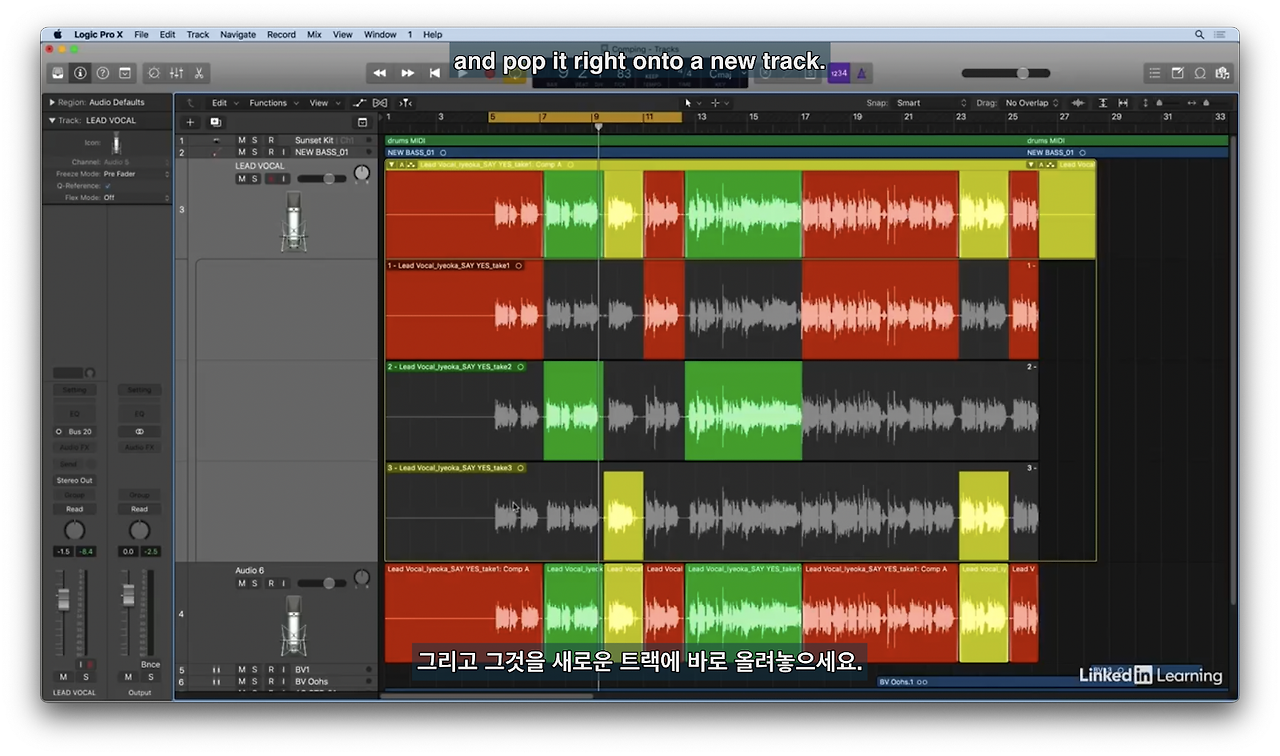Click the Rewind transport button
The width and height of the screenshot is (1280, 756).
[x=380, y=73]
